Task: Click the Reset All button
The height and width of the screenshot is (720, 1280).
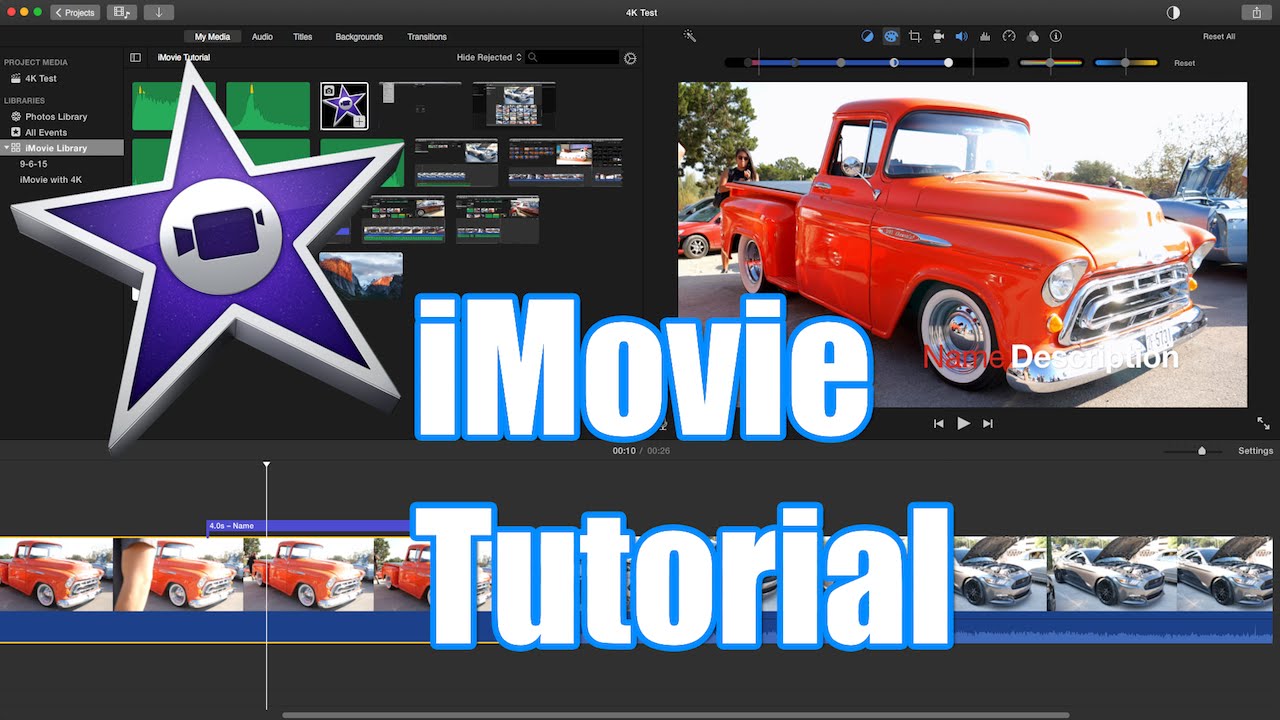Action: click(x=1219, y=37)
